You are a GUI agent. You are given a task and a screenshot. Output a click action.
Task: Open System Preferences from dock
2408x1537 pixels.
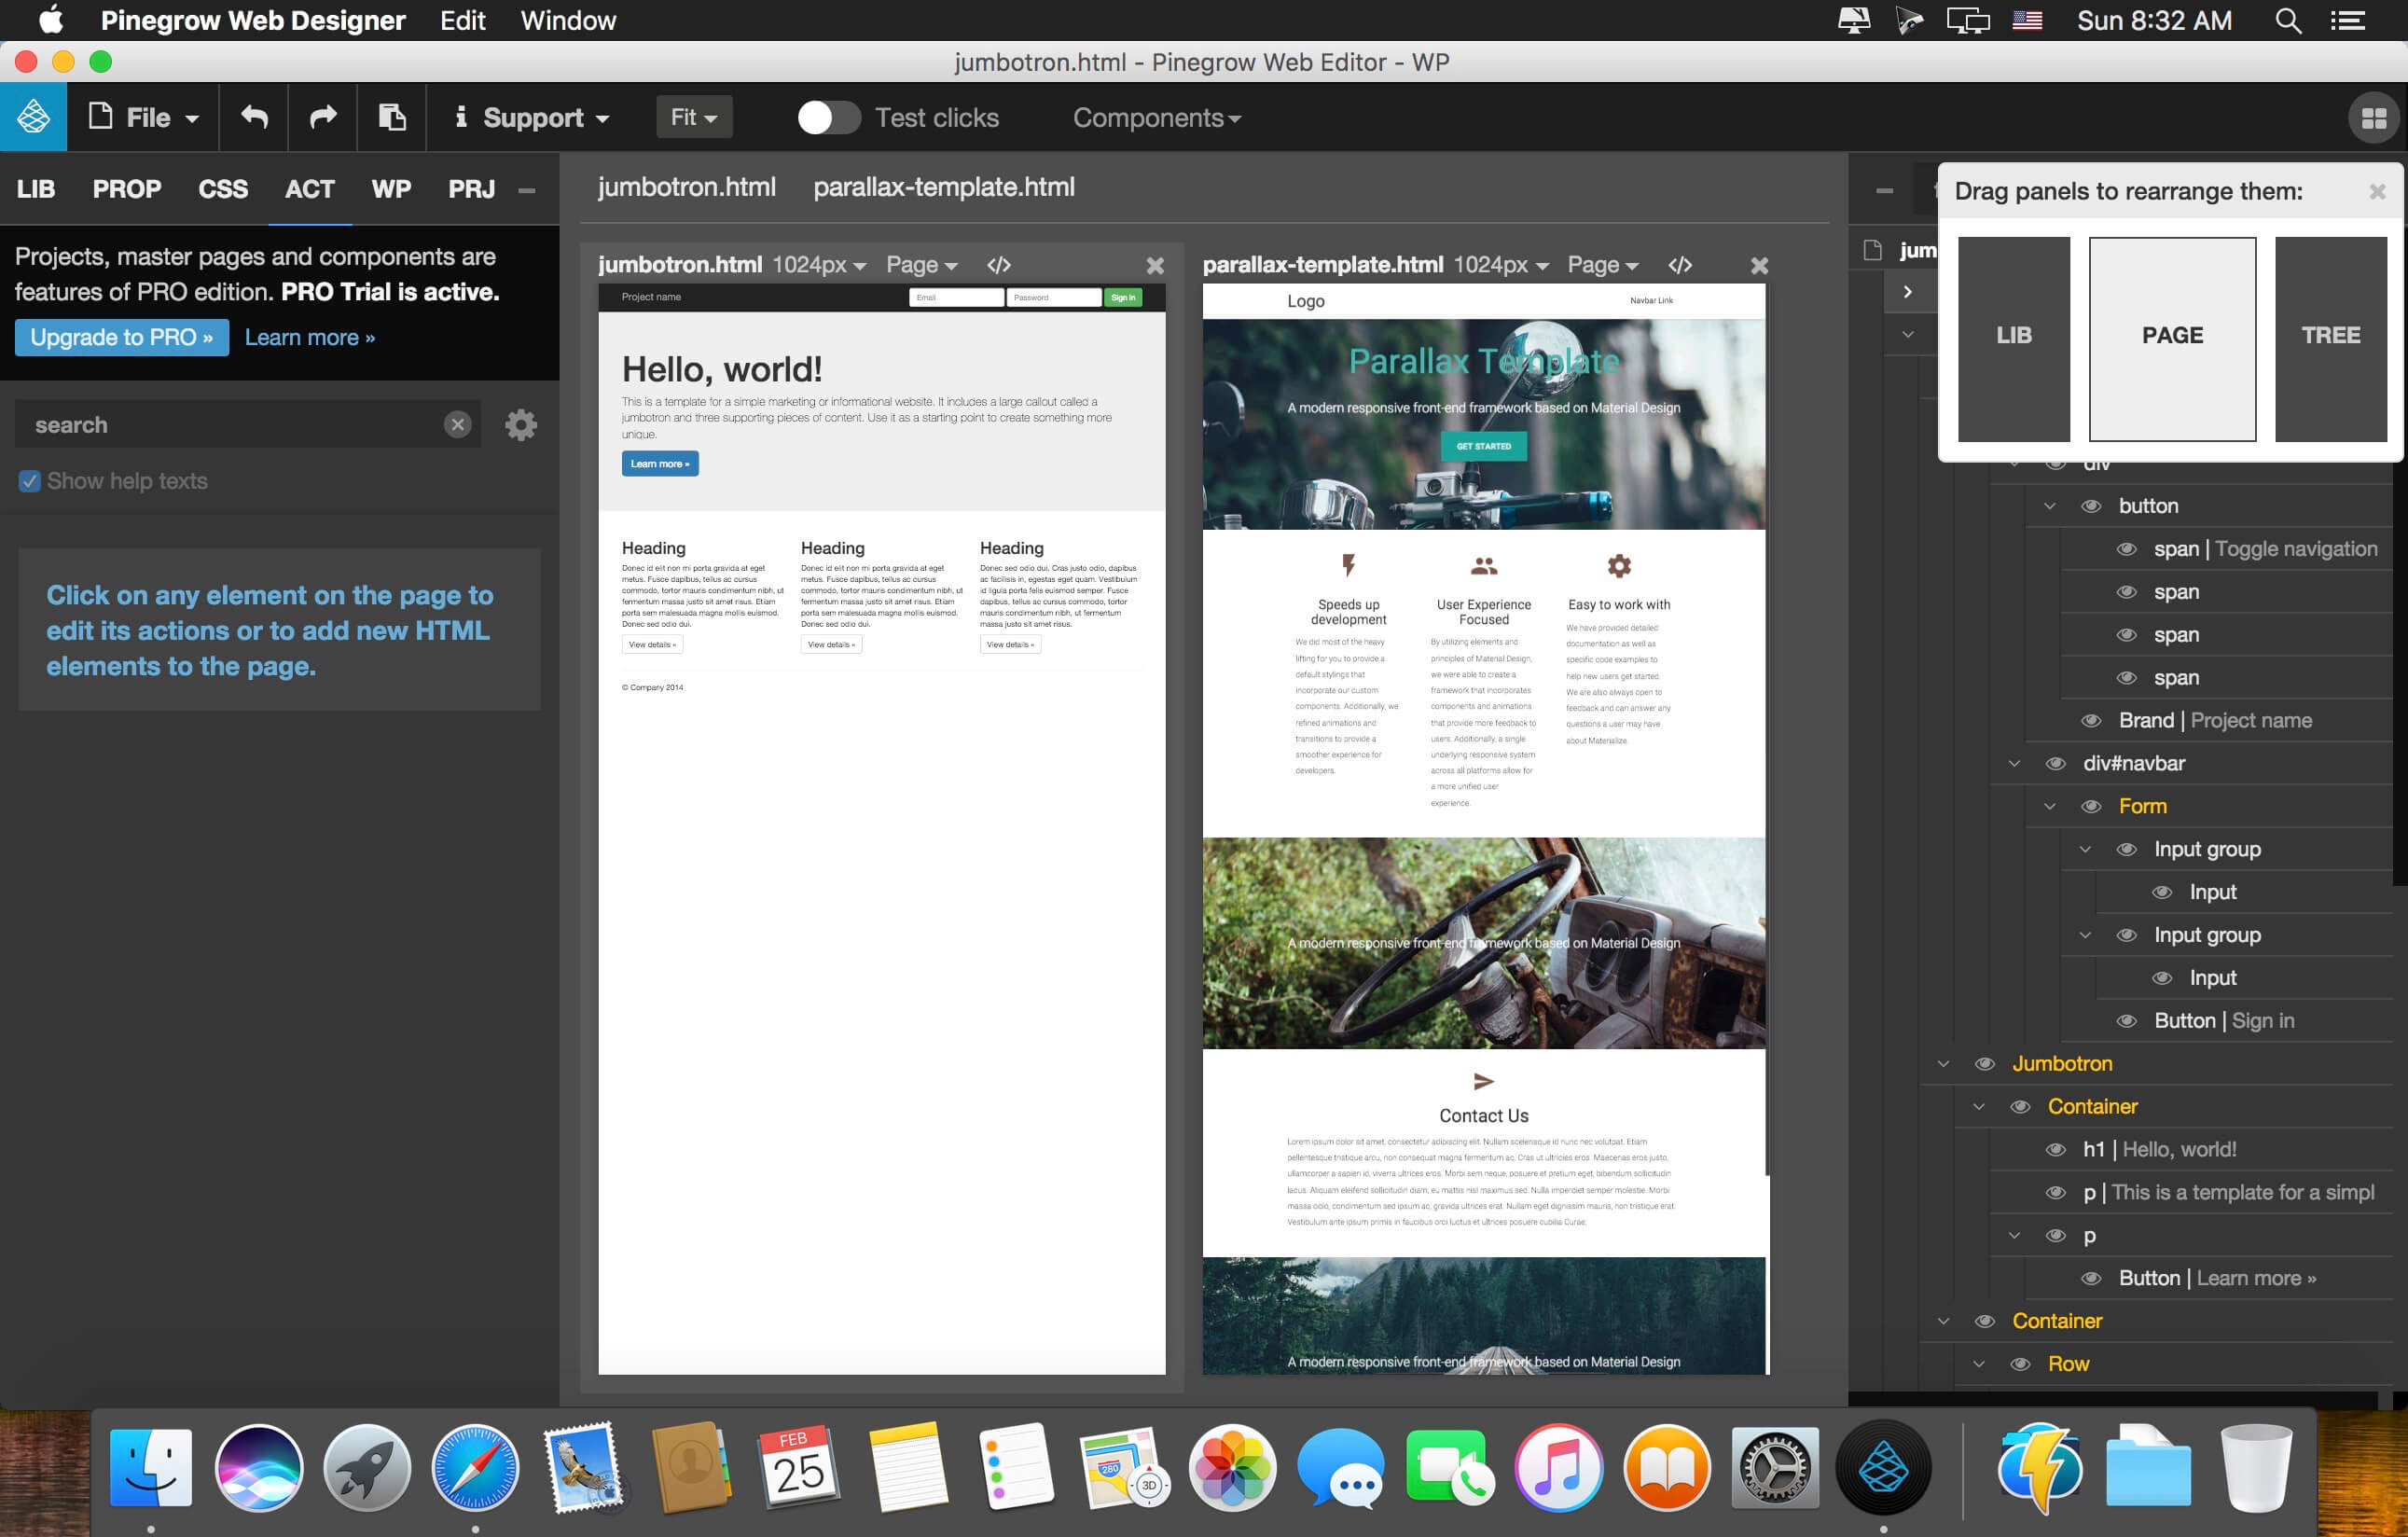1775,1468
